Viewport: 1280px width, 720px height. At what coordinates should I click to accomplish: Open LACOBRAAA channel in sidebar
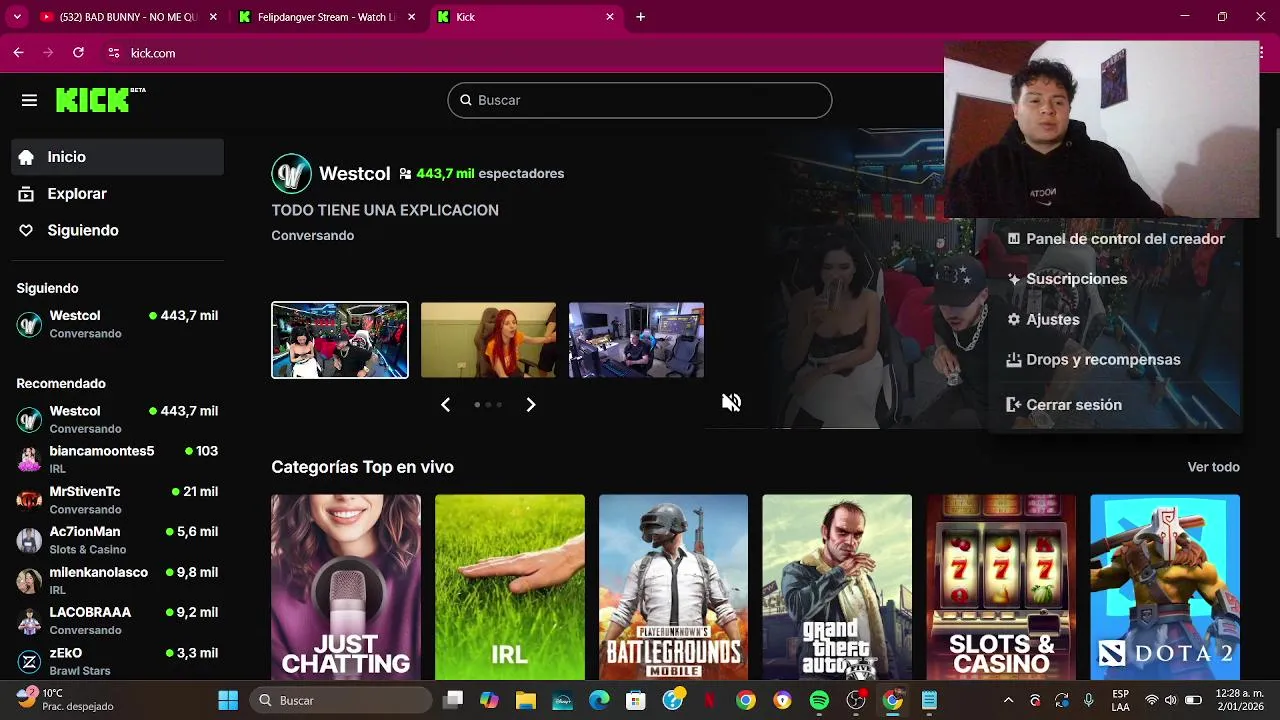(x=118, y=620)
